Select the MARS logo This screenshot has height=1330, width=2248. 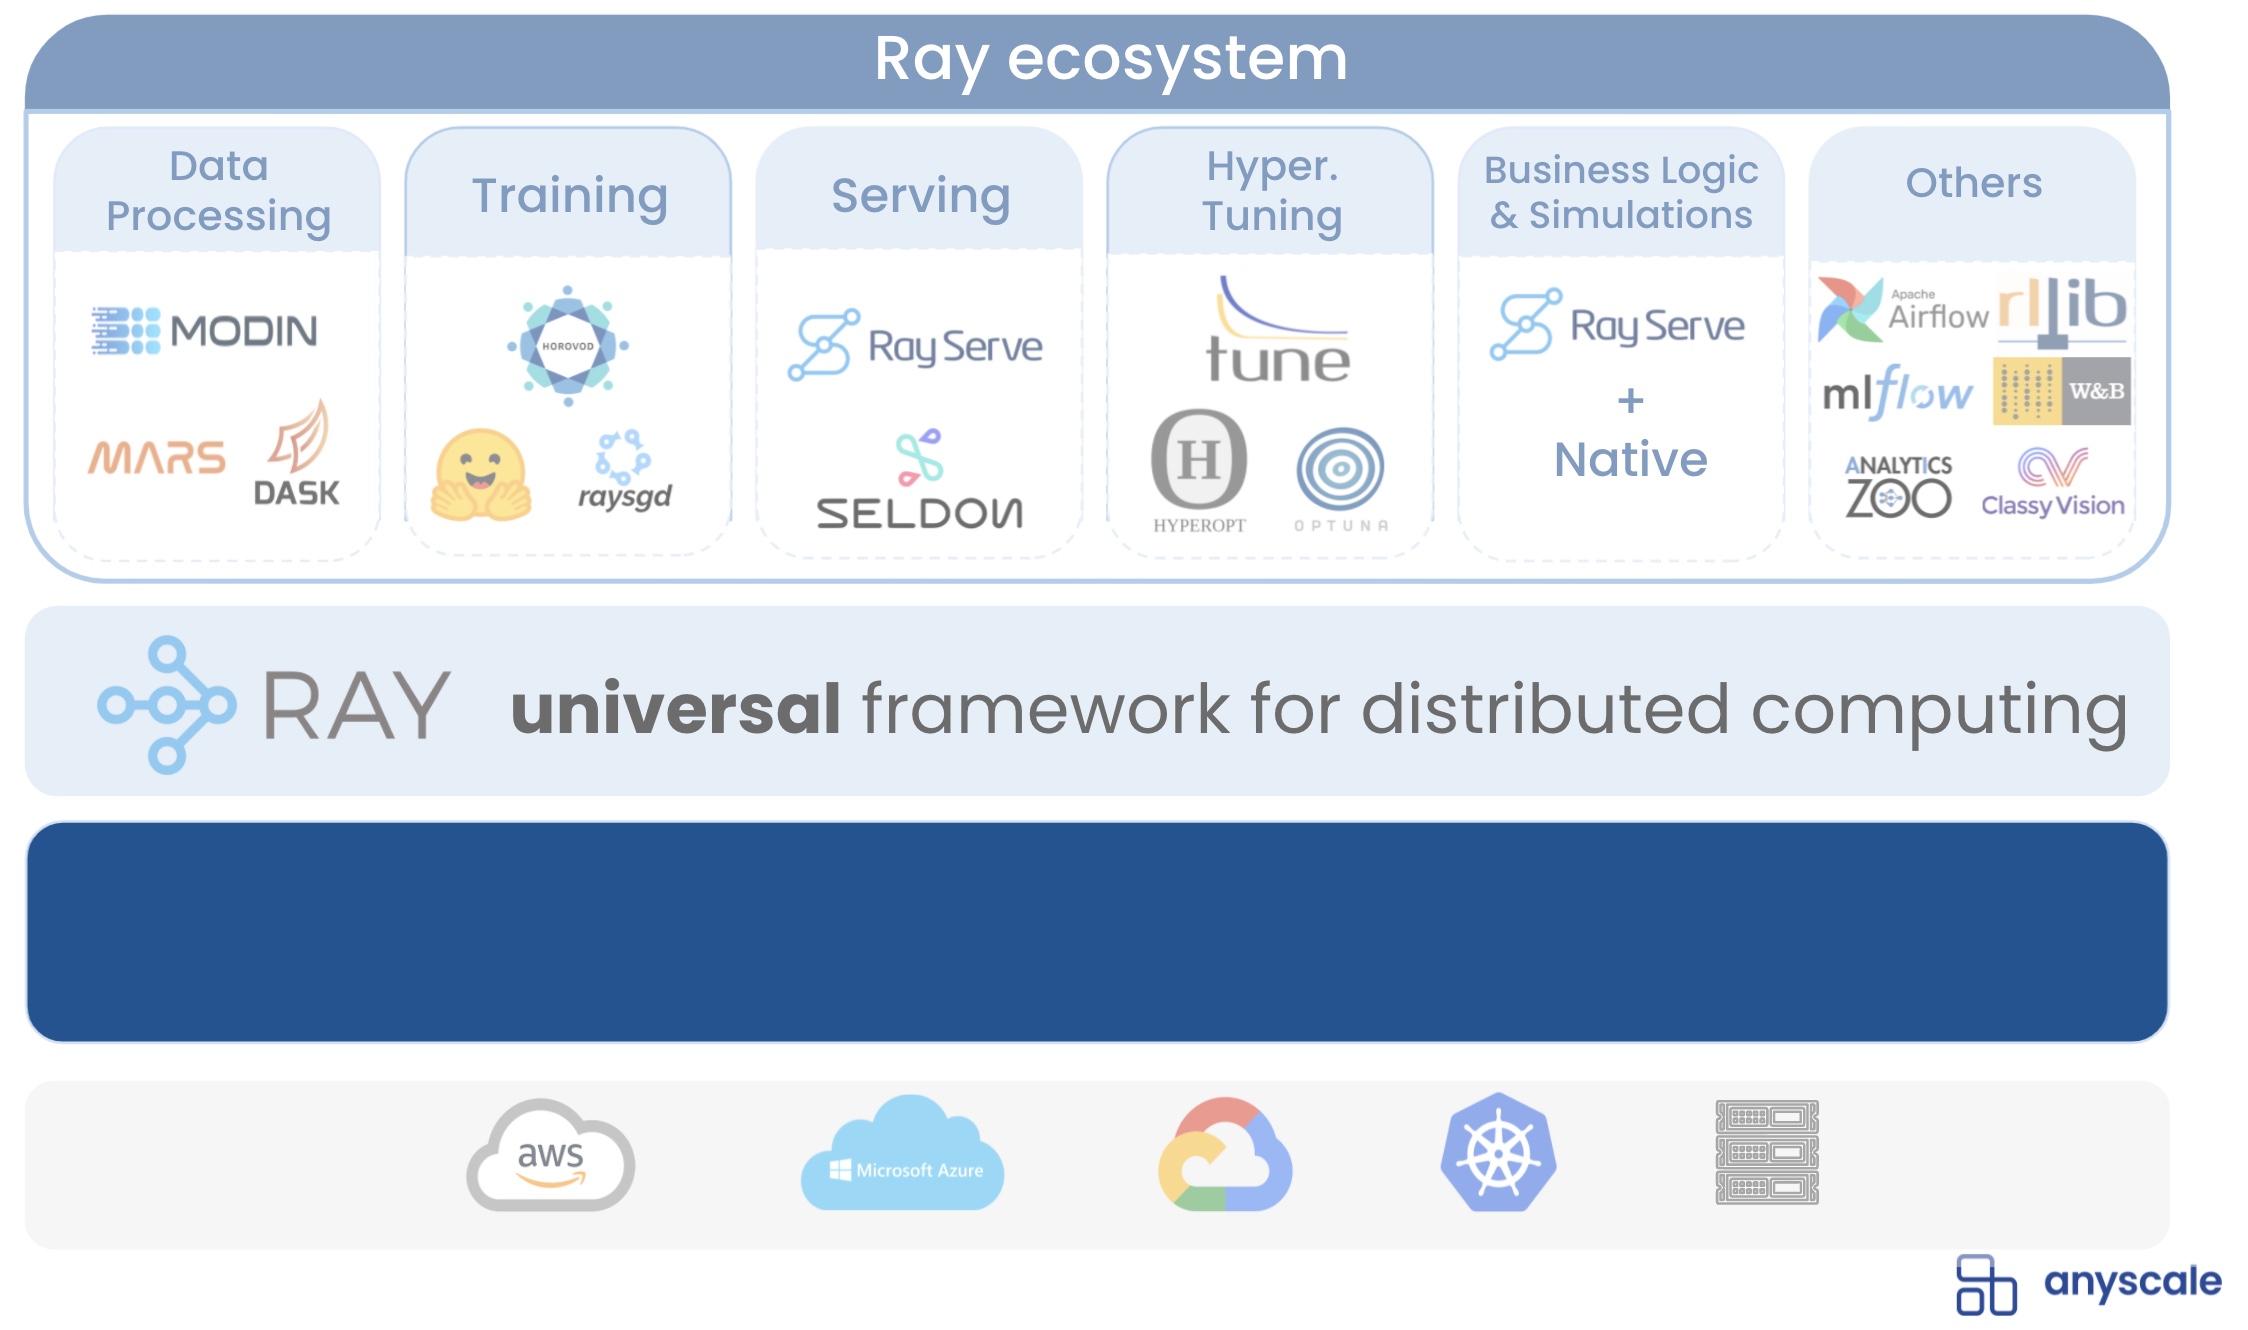coord(157,458)
